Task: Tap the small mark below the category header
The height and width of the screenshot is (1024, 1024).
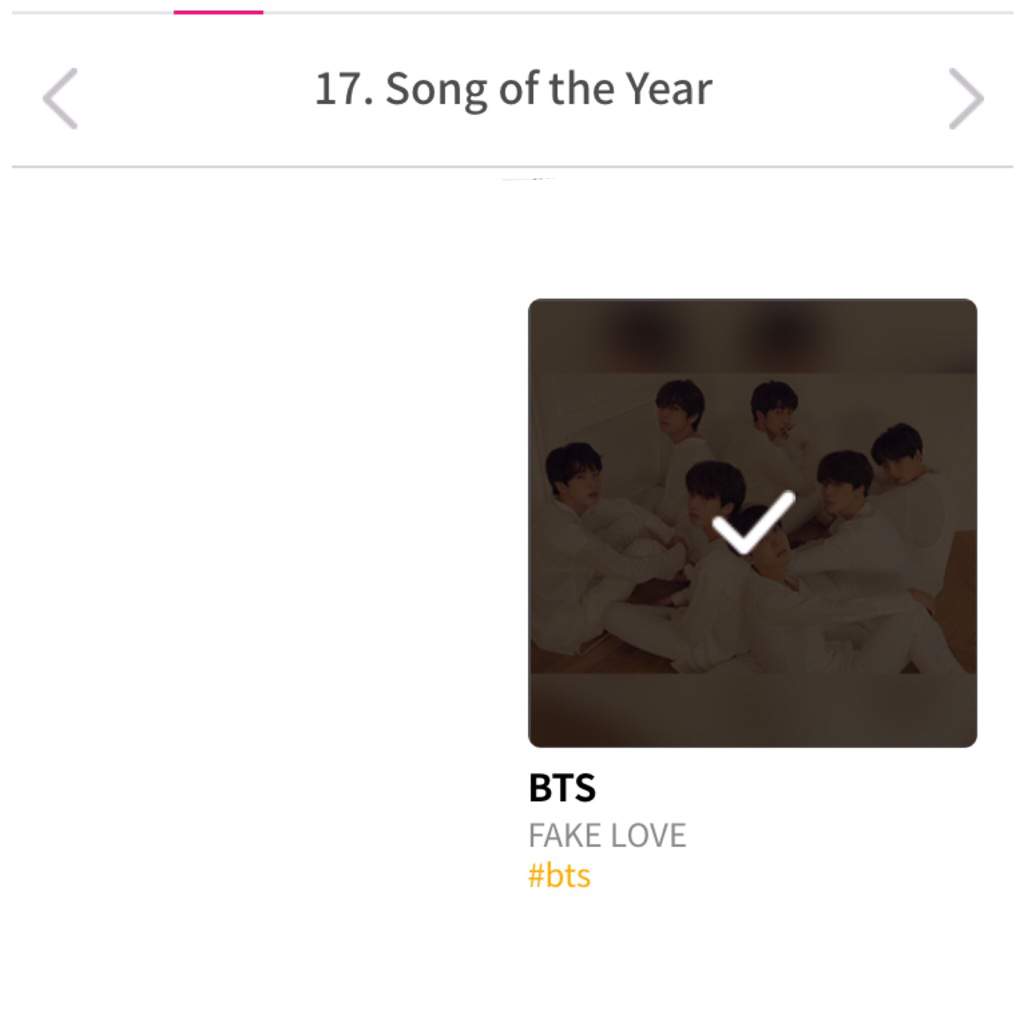Action: (528, 178)
